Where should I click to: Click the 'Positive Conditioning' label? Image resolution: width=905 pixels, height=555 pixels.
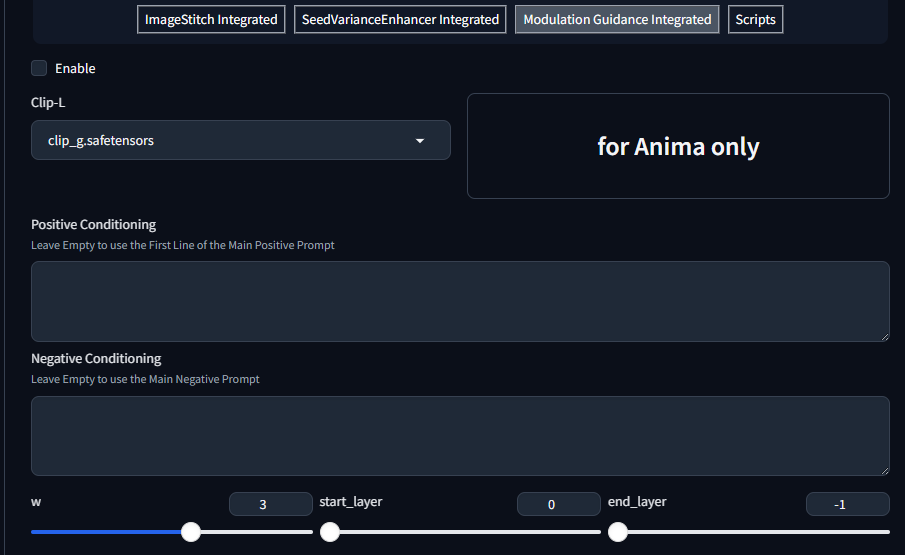[x=94, y=224]
